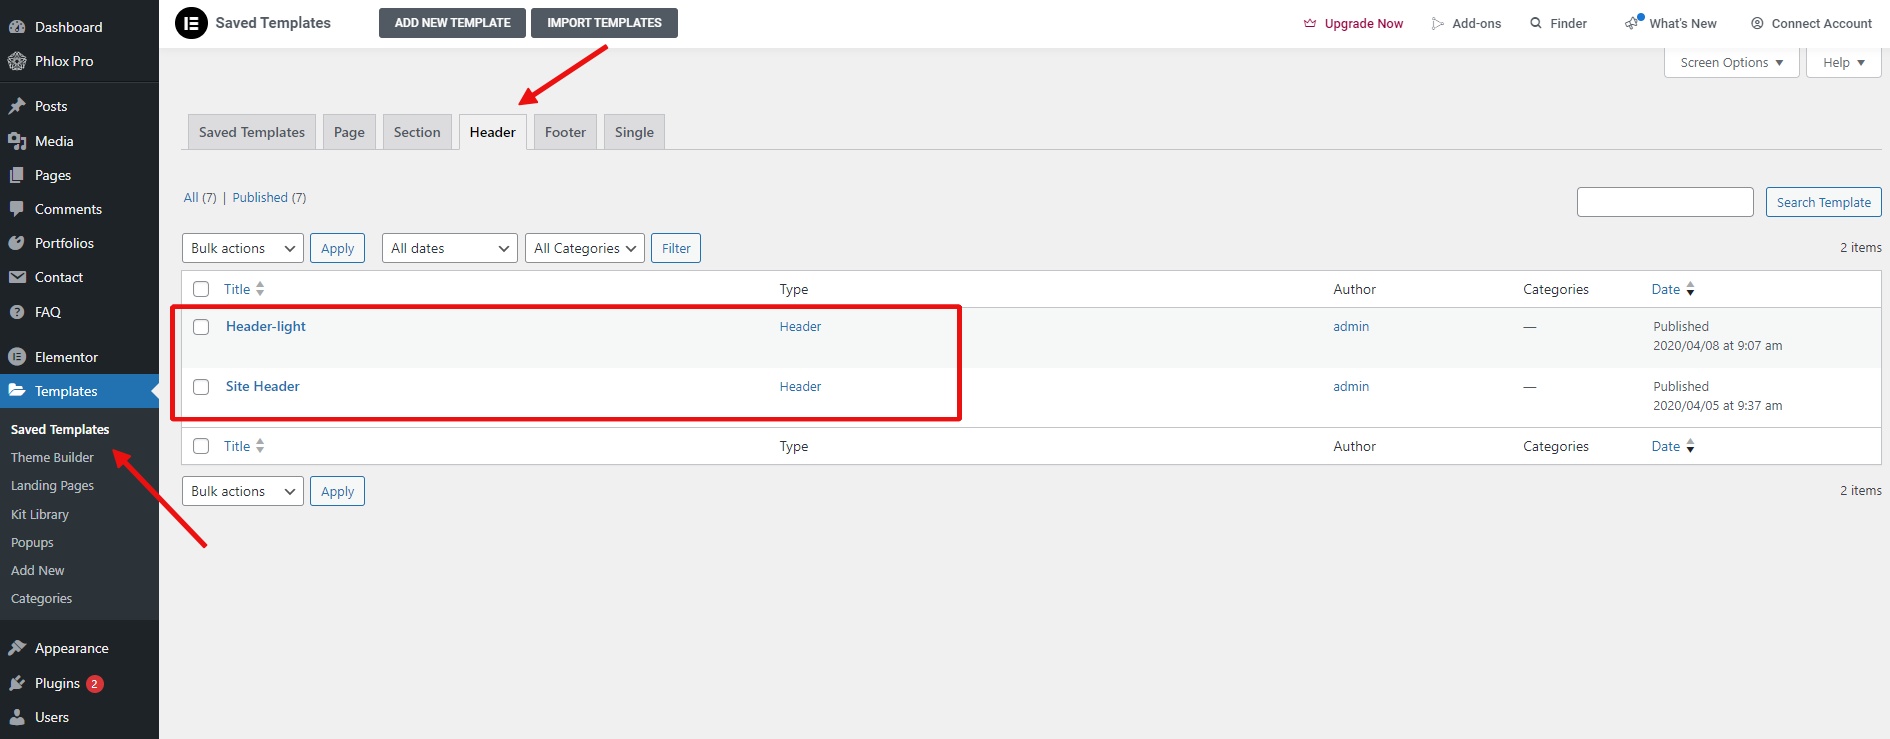The width and height of the screenshot is (1890, 739).
Task: Sort by Title arrows in top header row
Action: click(260, 289)
